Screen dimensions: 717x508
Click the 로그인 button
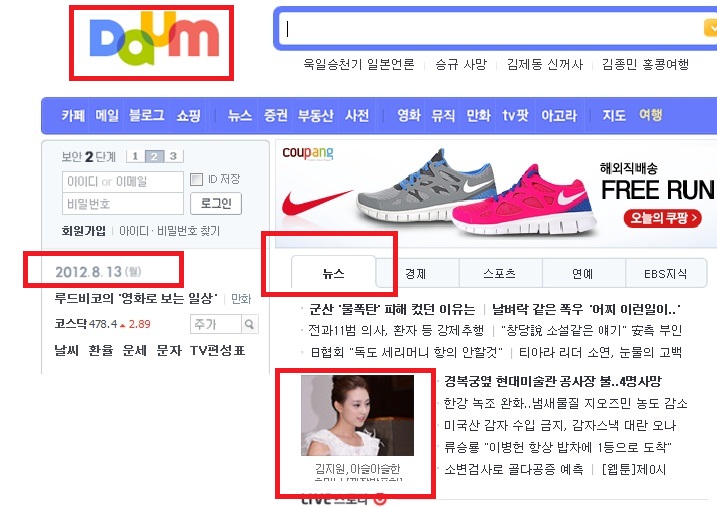[x=216, y=203]
